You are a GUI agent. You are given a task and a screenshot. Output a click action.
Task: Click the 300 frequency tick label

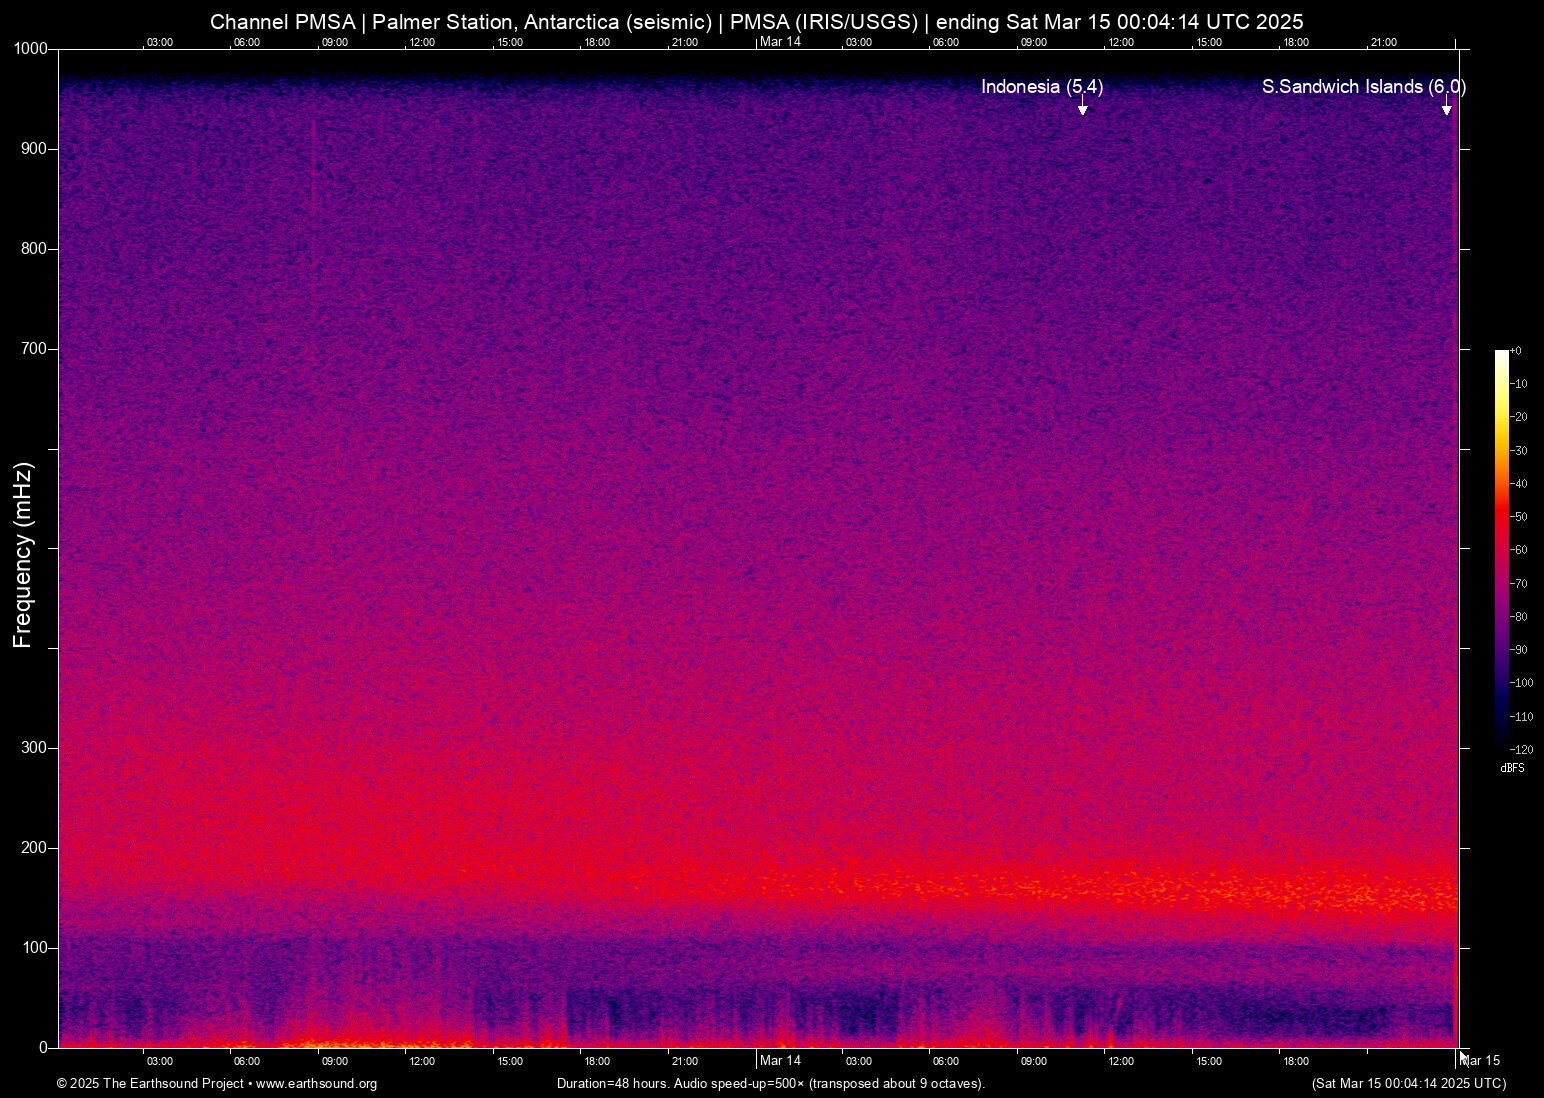(x=34, y=748)
